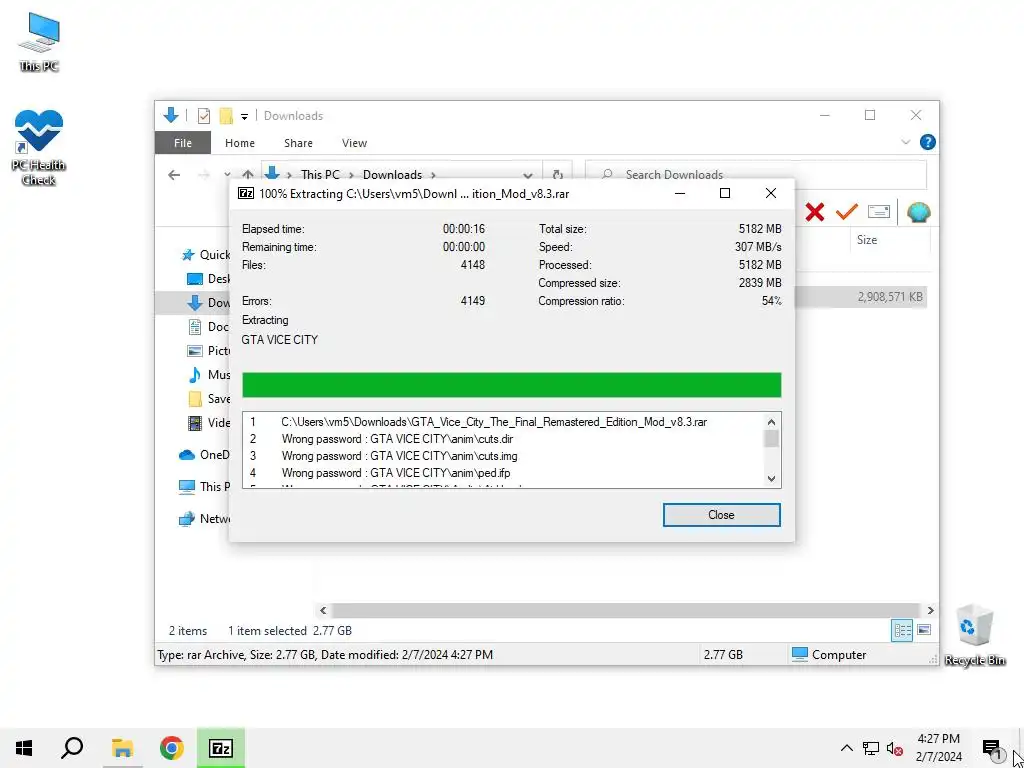1024x768 pixels.
Task: Click the red X delete toolbar icon
Action: pos(814,212)
